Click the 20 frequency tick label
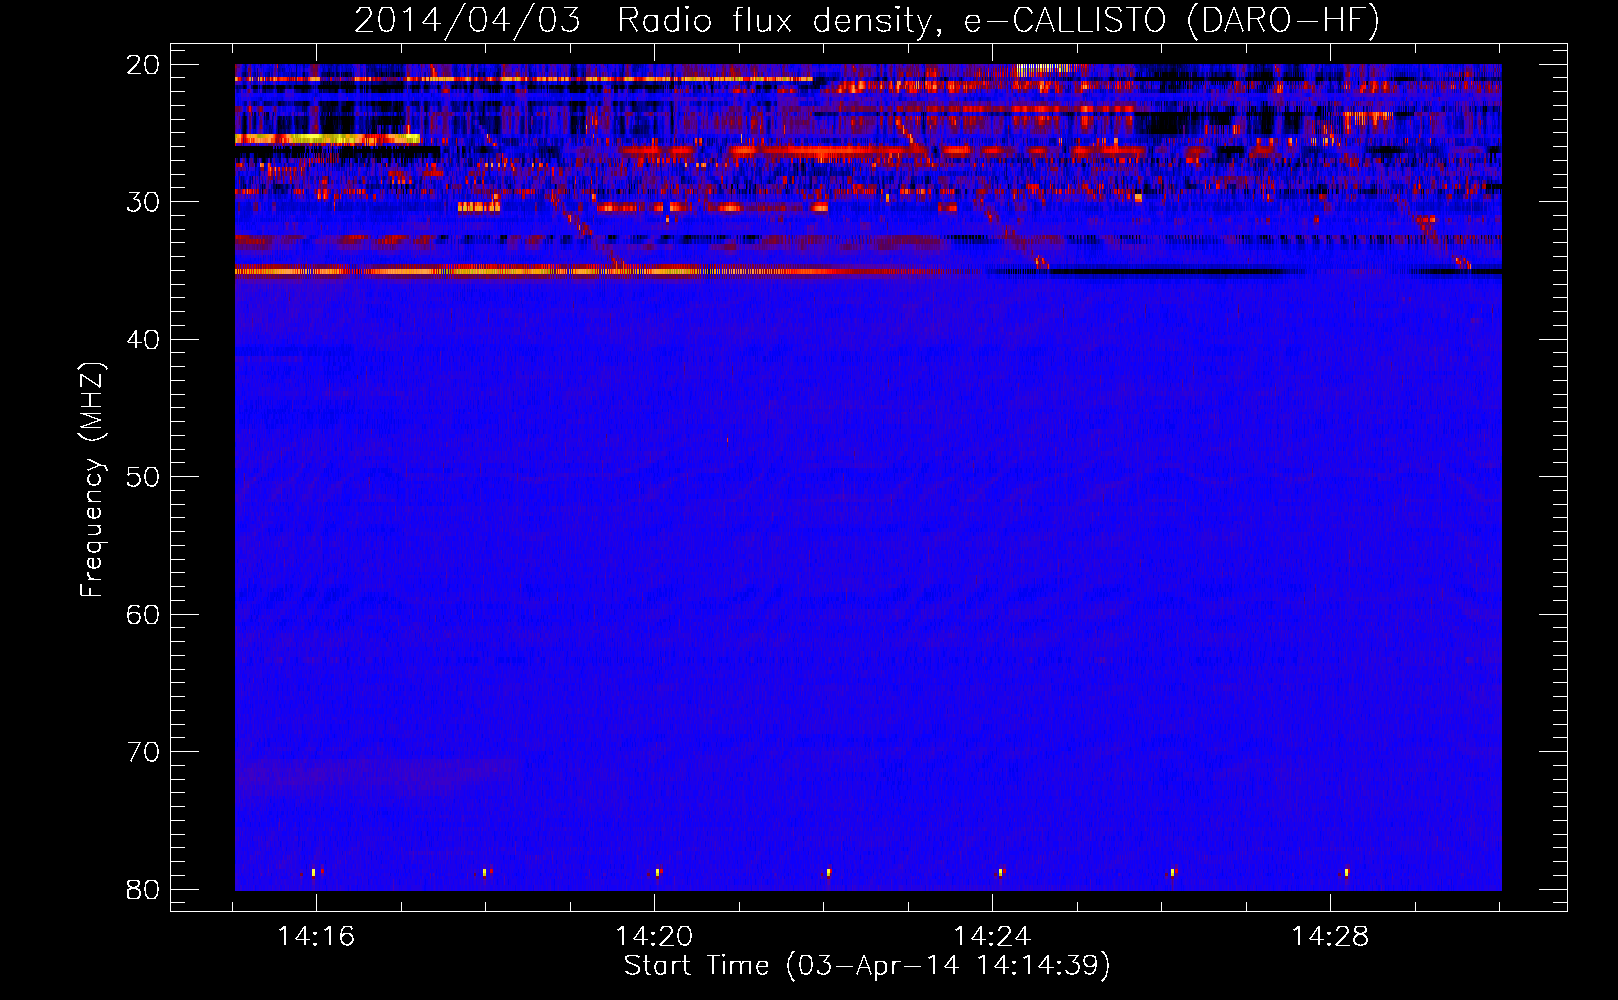Viewport: 1618px width, 1000px height. [143, 65]
